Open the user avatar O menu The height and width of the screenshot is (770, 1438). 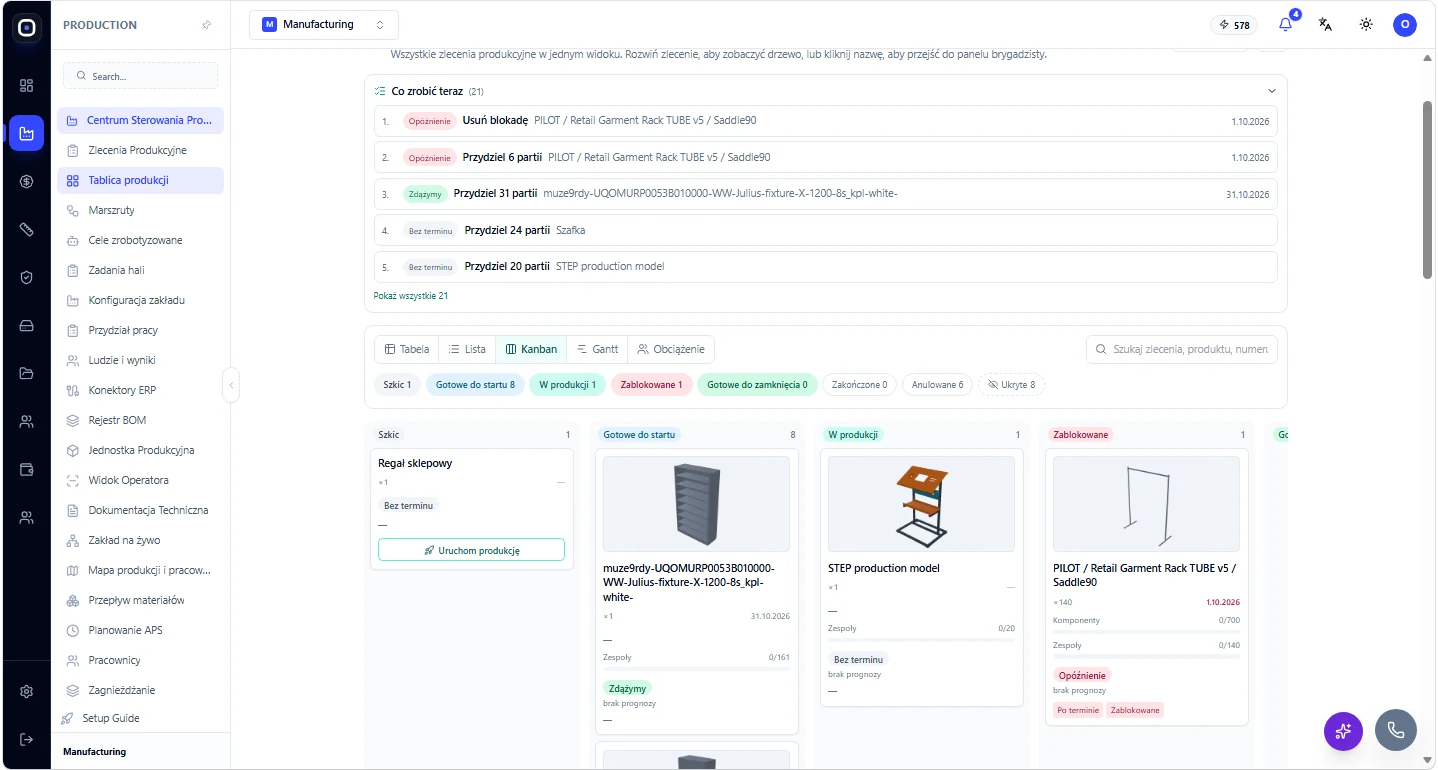(1405, 25)
